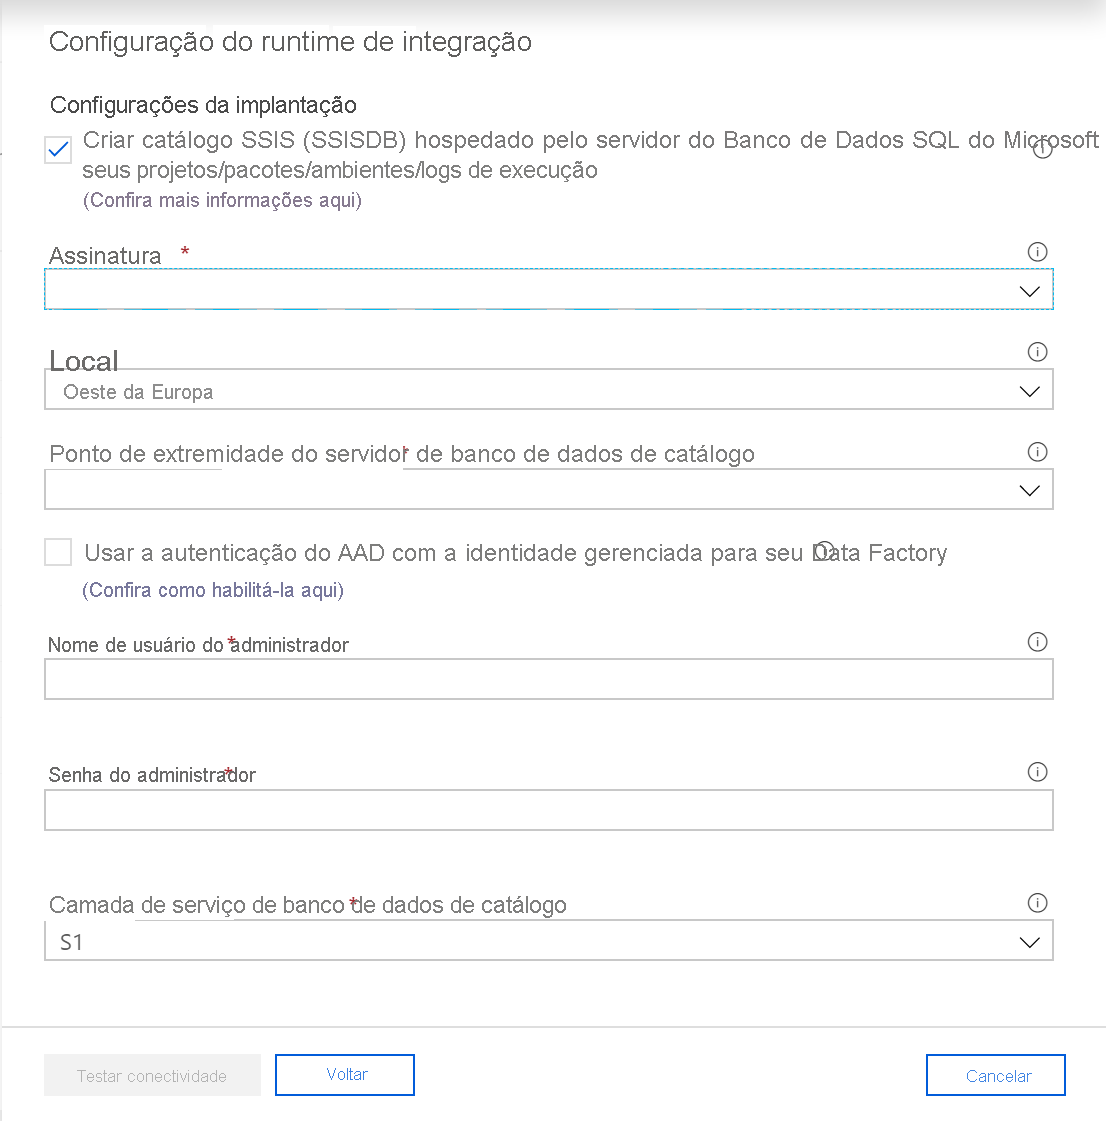The height and width of the screenshot is (1121, 1106).
Task: Open the catalog database server endpoint dropdown
Action: point(1028,489)
